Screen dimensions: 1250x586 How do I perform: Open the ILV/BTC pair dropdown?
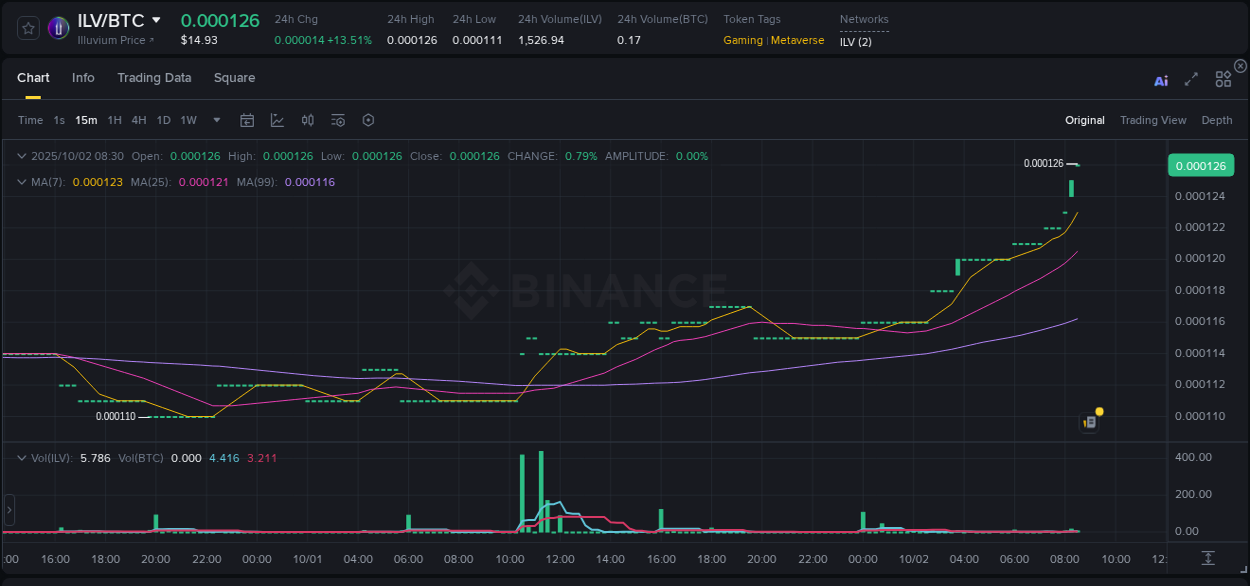point(157,19)
